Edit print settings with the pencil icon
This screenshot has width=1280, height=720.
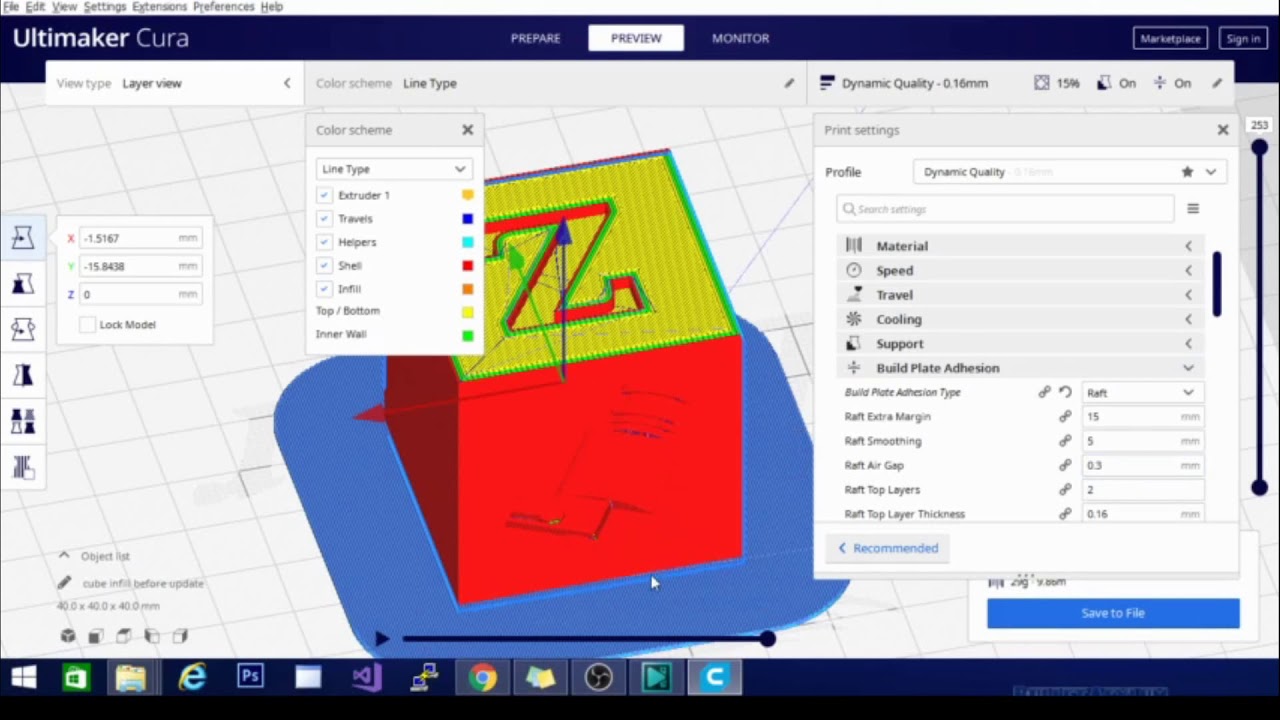(x=1217, y=83)
